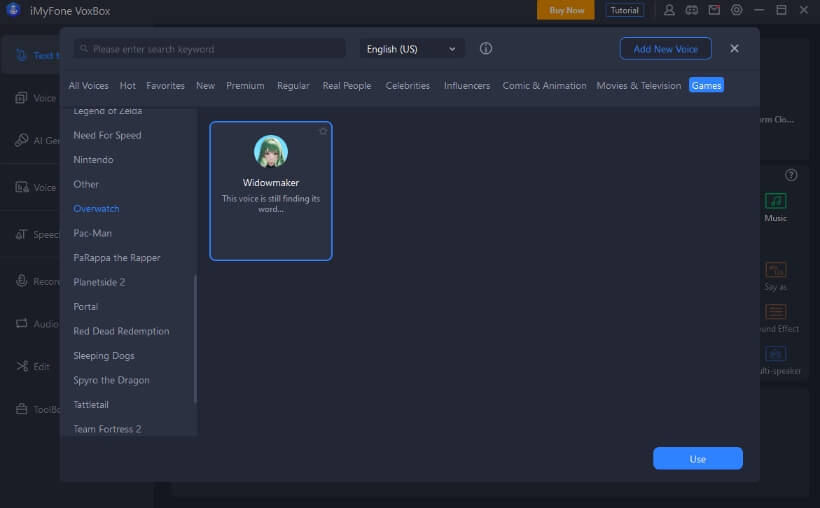Open the Edit scissors sidebar icon
This screenshot has height=508, width=820.
tap(22, 366)
